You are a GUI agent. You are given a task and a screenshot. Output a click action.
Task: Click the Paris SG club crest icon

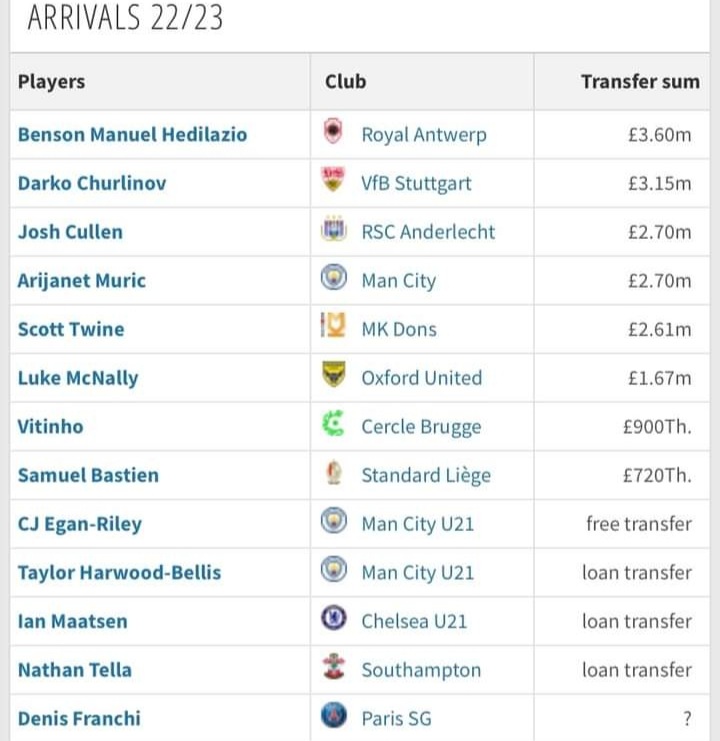[x=334, y=717]
